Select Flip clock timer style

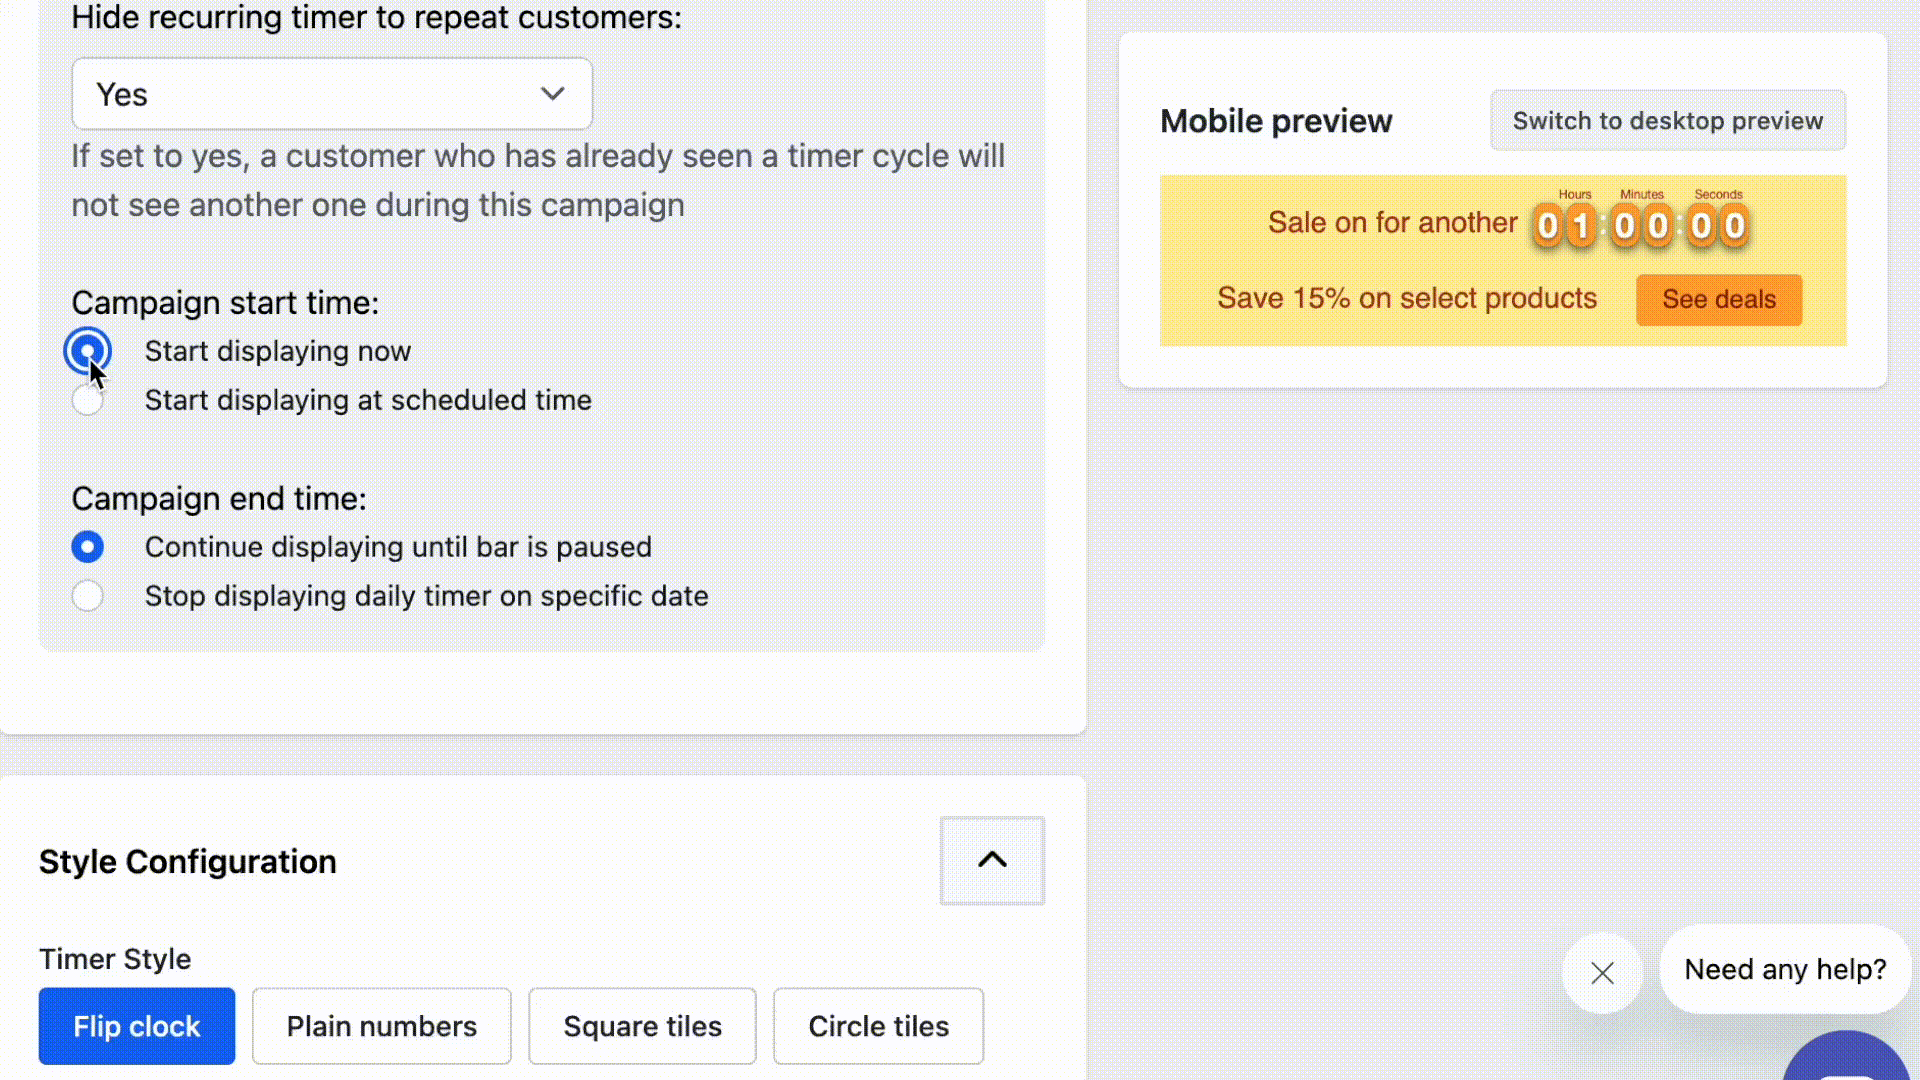(x=137, y=1026)
